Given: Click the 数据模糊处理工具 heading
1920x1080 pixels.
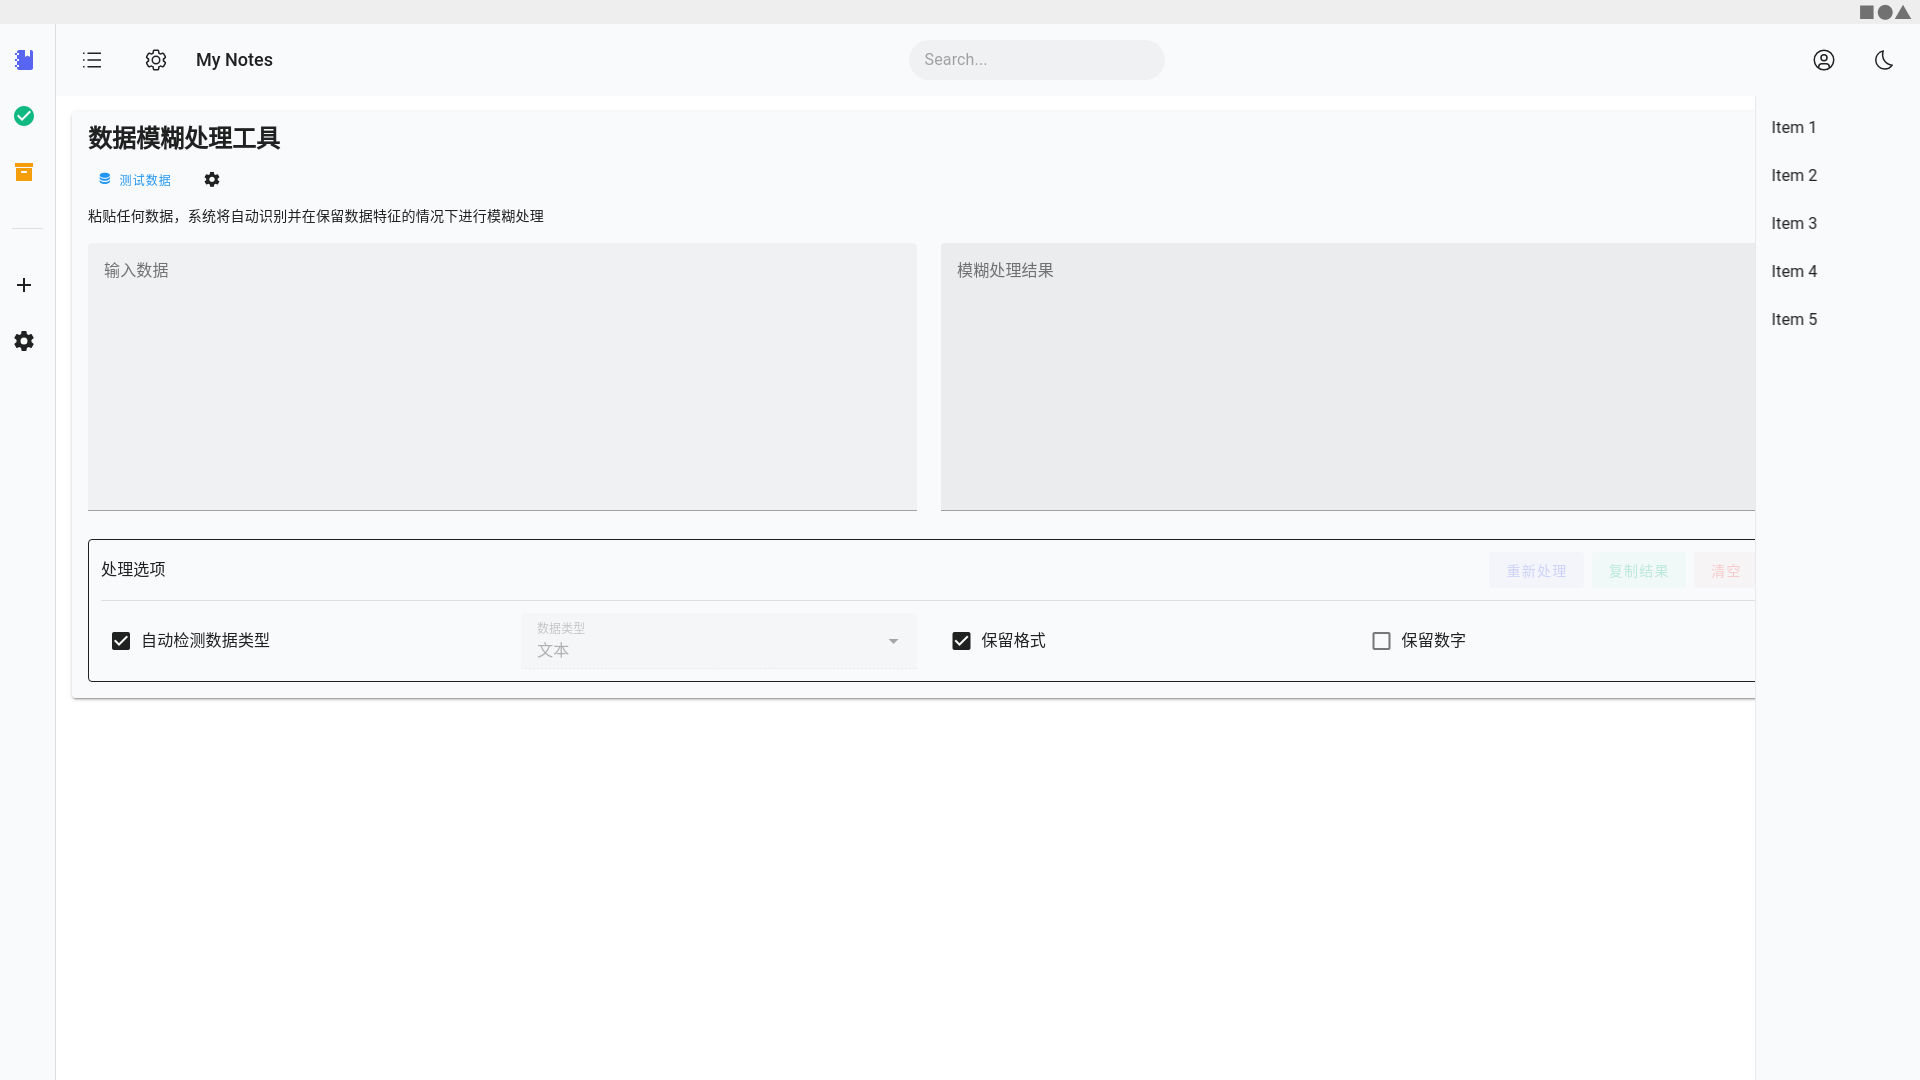Looking at the screenshot, I should [x=184, y=138].
